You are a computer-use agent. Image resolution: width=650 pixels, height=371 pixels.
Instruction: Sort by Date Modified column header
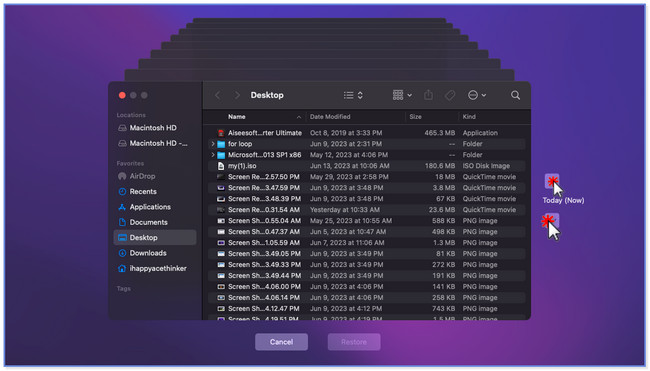[x=330, y=117]
